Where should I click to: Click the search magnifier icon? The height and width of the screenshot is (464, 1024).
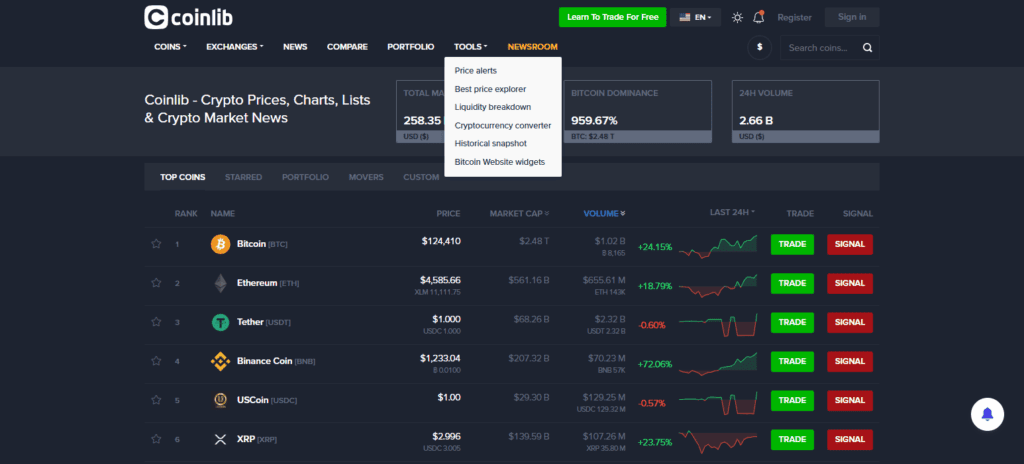(867, 47)
